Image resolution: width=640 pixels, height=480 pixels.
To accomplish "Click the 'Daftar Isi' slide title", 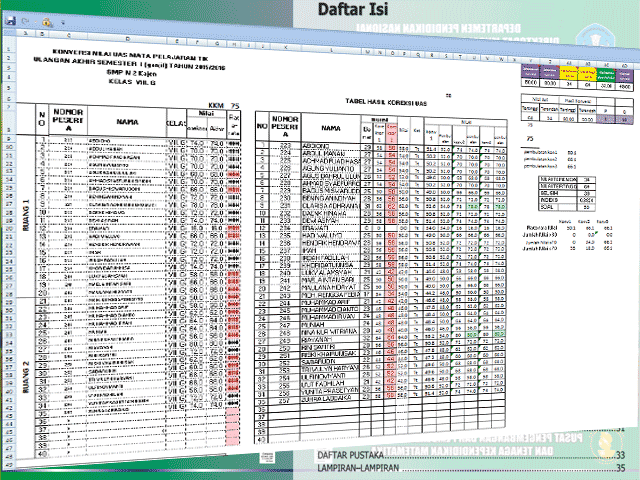I will [x=353, y=9].
